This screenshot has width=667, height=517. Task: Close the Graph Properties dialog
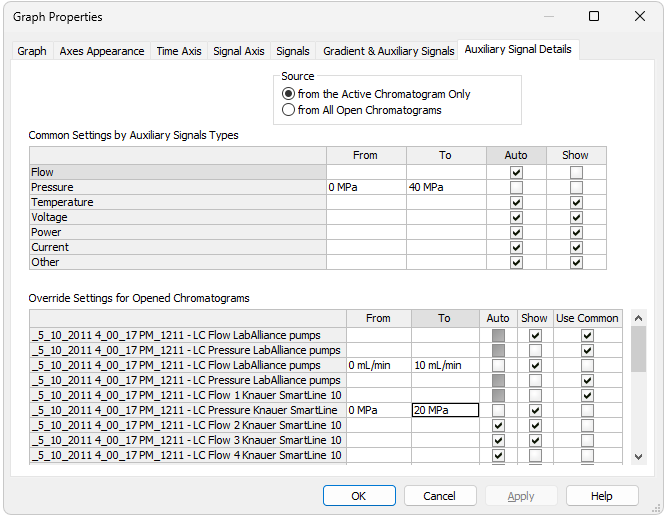coord(640,17)
